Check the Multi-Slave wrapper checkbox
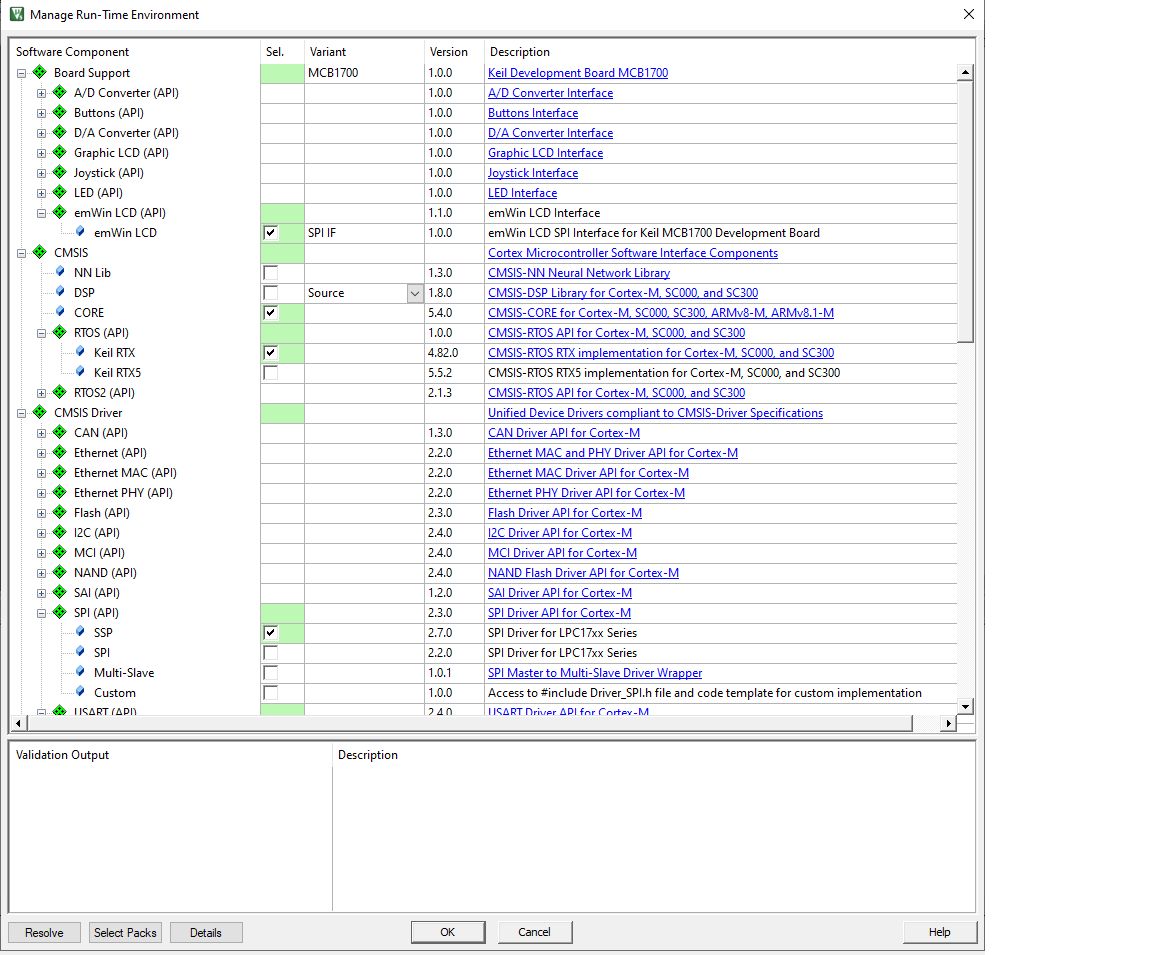The width and height of the screenshot is (1152, 955). tap(270, 672)
